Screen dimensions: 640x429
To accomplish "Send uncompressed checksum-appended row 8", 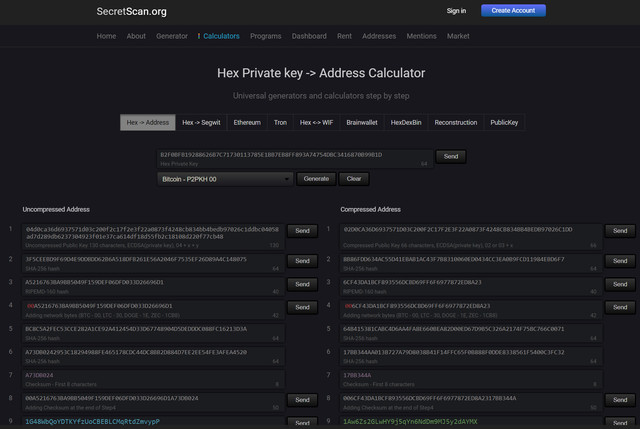I will (x=302, y=400).
